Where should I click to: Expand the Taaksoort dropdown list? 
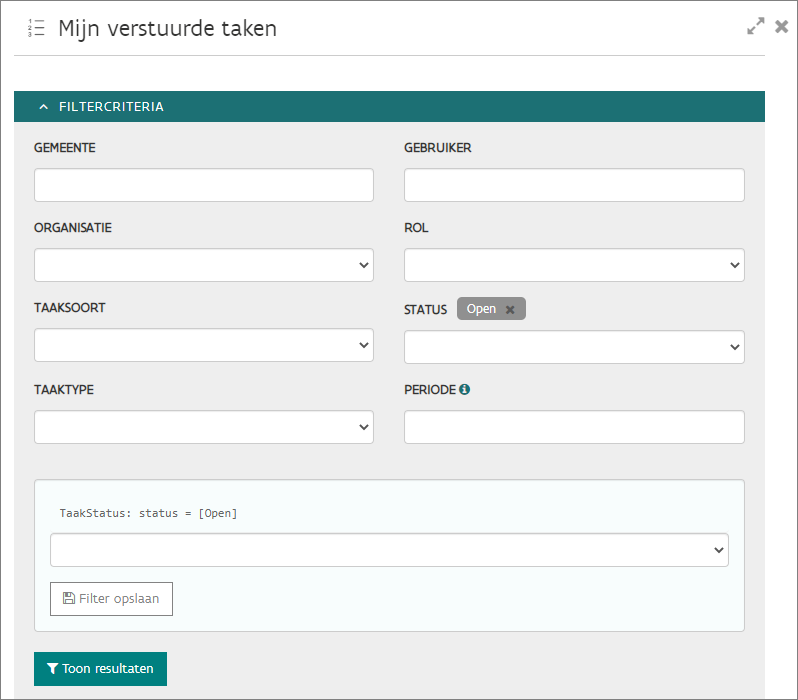pyautogui.click(x=204, y=345)
